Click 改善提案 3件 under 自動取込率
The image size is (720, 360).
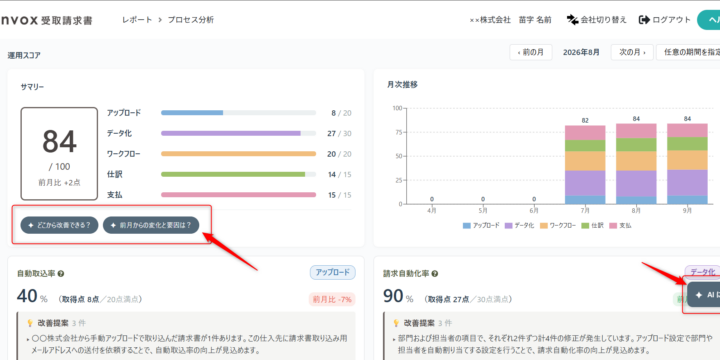click(x=56, y=323)
